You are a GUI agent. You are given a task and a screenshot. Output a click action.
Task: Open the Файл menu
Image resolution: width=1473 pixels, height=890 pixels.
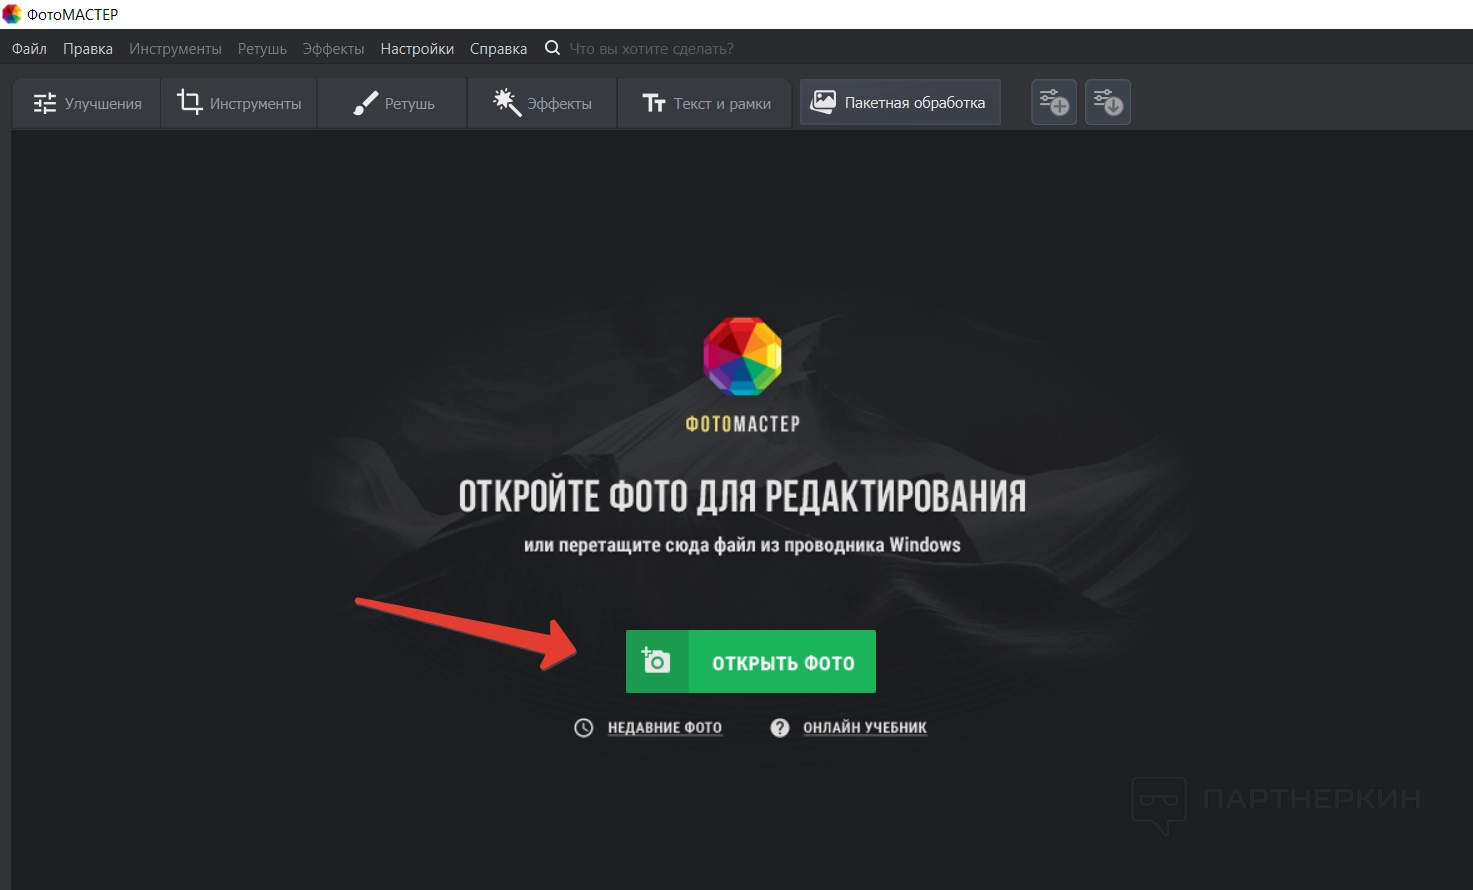pyautogui.click(x=29, y=49)
